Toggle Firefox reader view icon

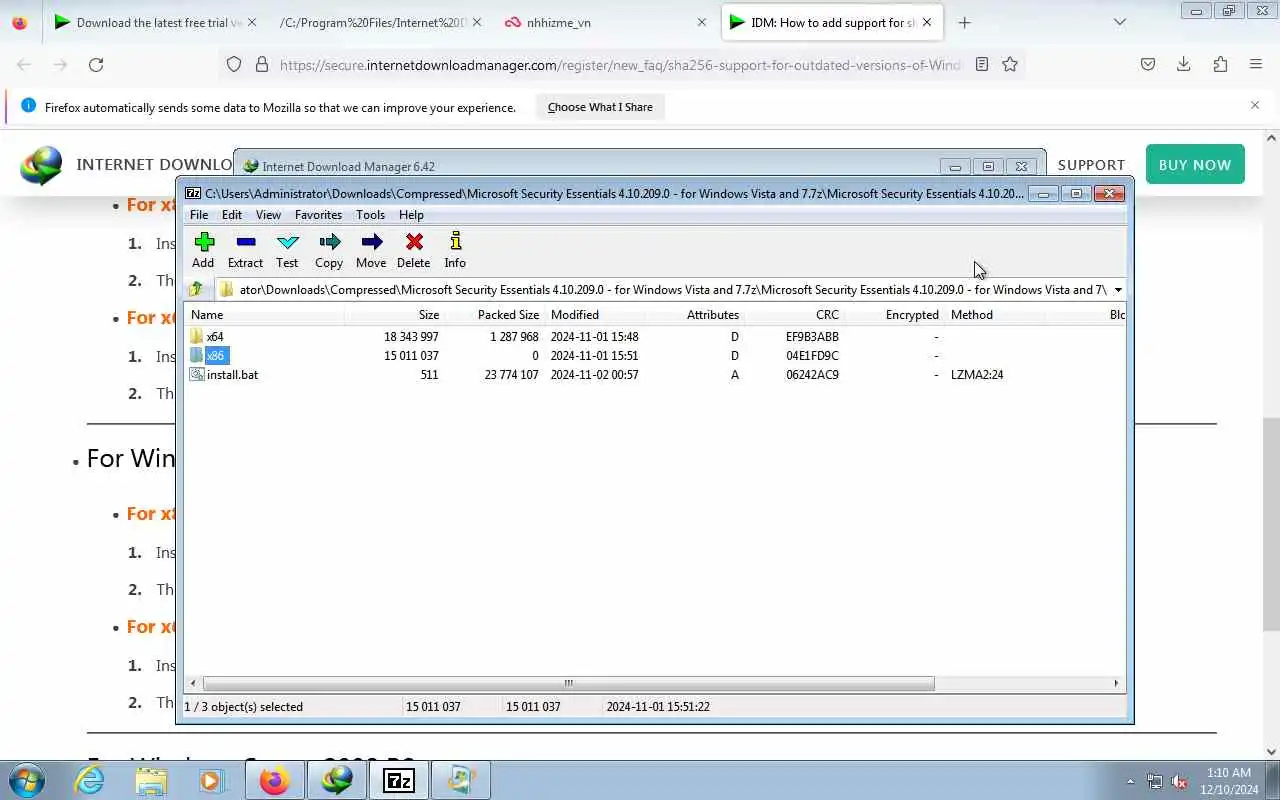(x=982, y=64)
